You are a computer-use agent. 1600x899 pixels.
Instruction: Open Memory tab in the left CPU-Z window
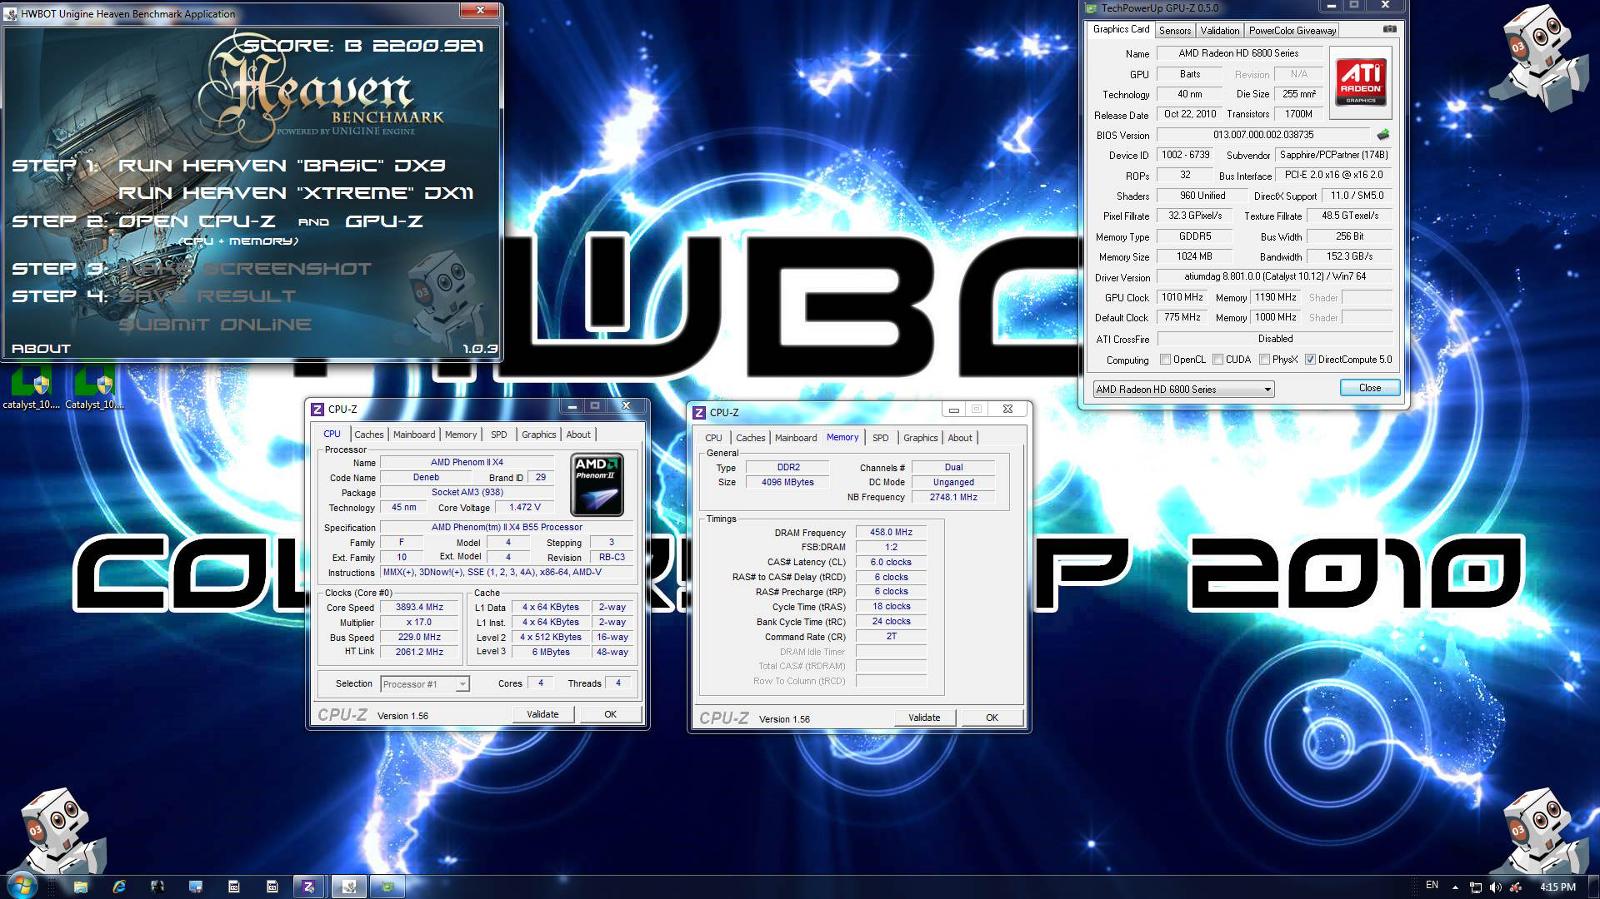(461, 435)
